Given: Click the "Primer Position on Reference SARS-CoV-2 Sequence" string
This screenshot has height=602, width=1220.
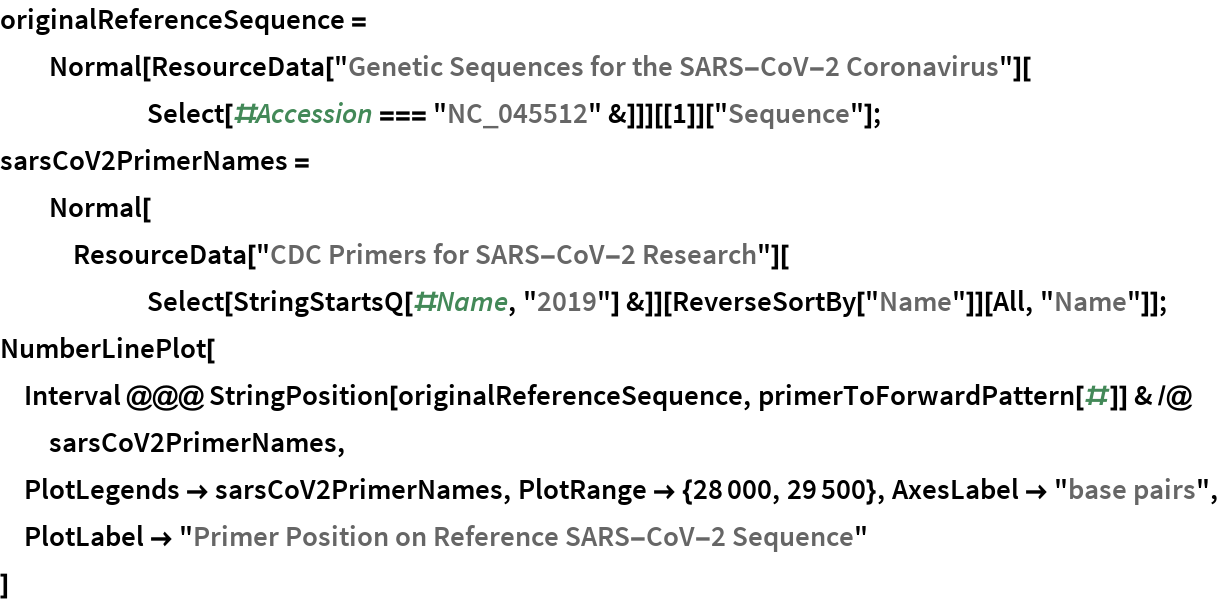Looking at the screenshot, I should click(522, 537).
